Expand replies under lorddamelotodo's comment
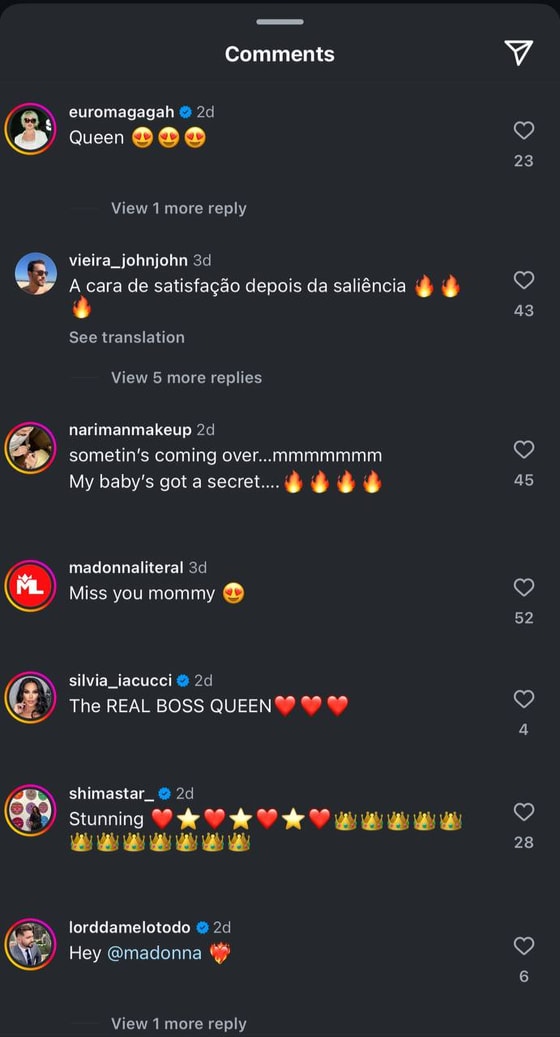The width and height of the screenshot is (560, 1037). coord(179,1024)
